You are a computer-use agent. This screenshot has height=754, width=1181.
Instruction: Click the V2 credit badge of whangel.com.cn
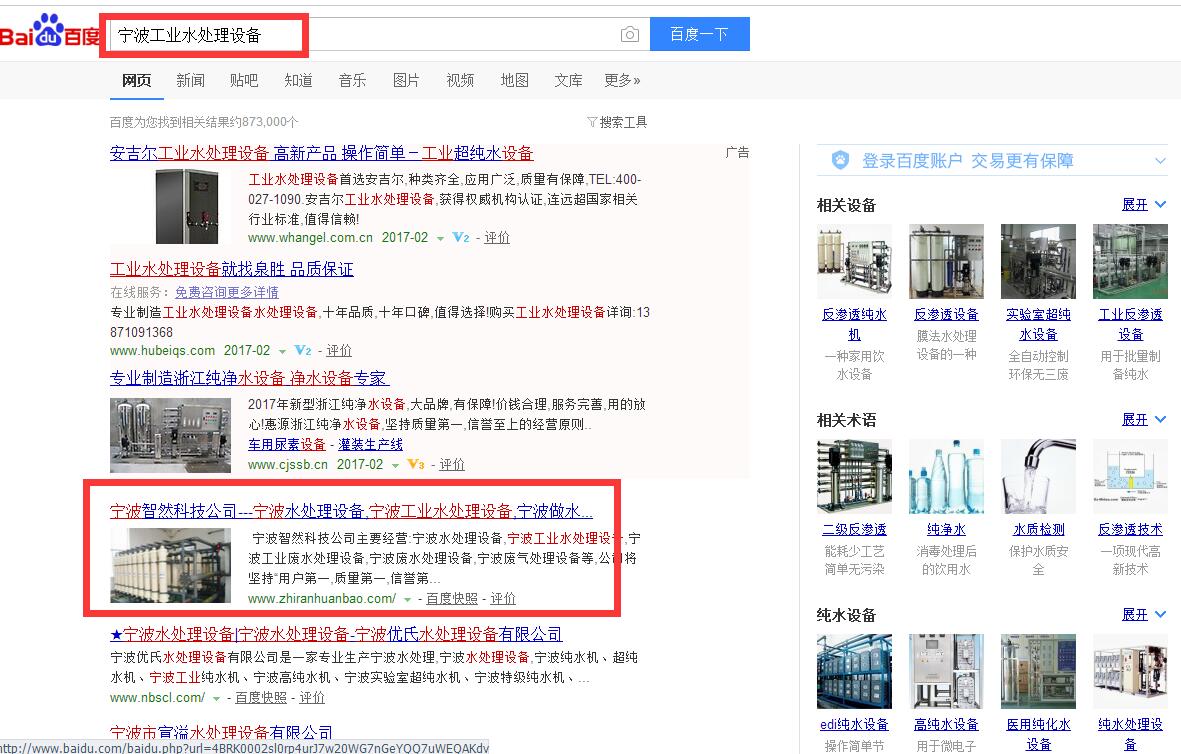pyautogui.click(x=460, y=237)
